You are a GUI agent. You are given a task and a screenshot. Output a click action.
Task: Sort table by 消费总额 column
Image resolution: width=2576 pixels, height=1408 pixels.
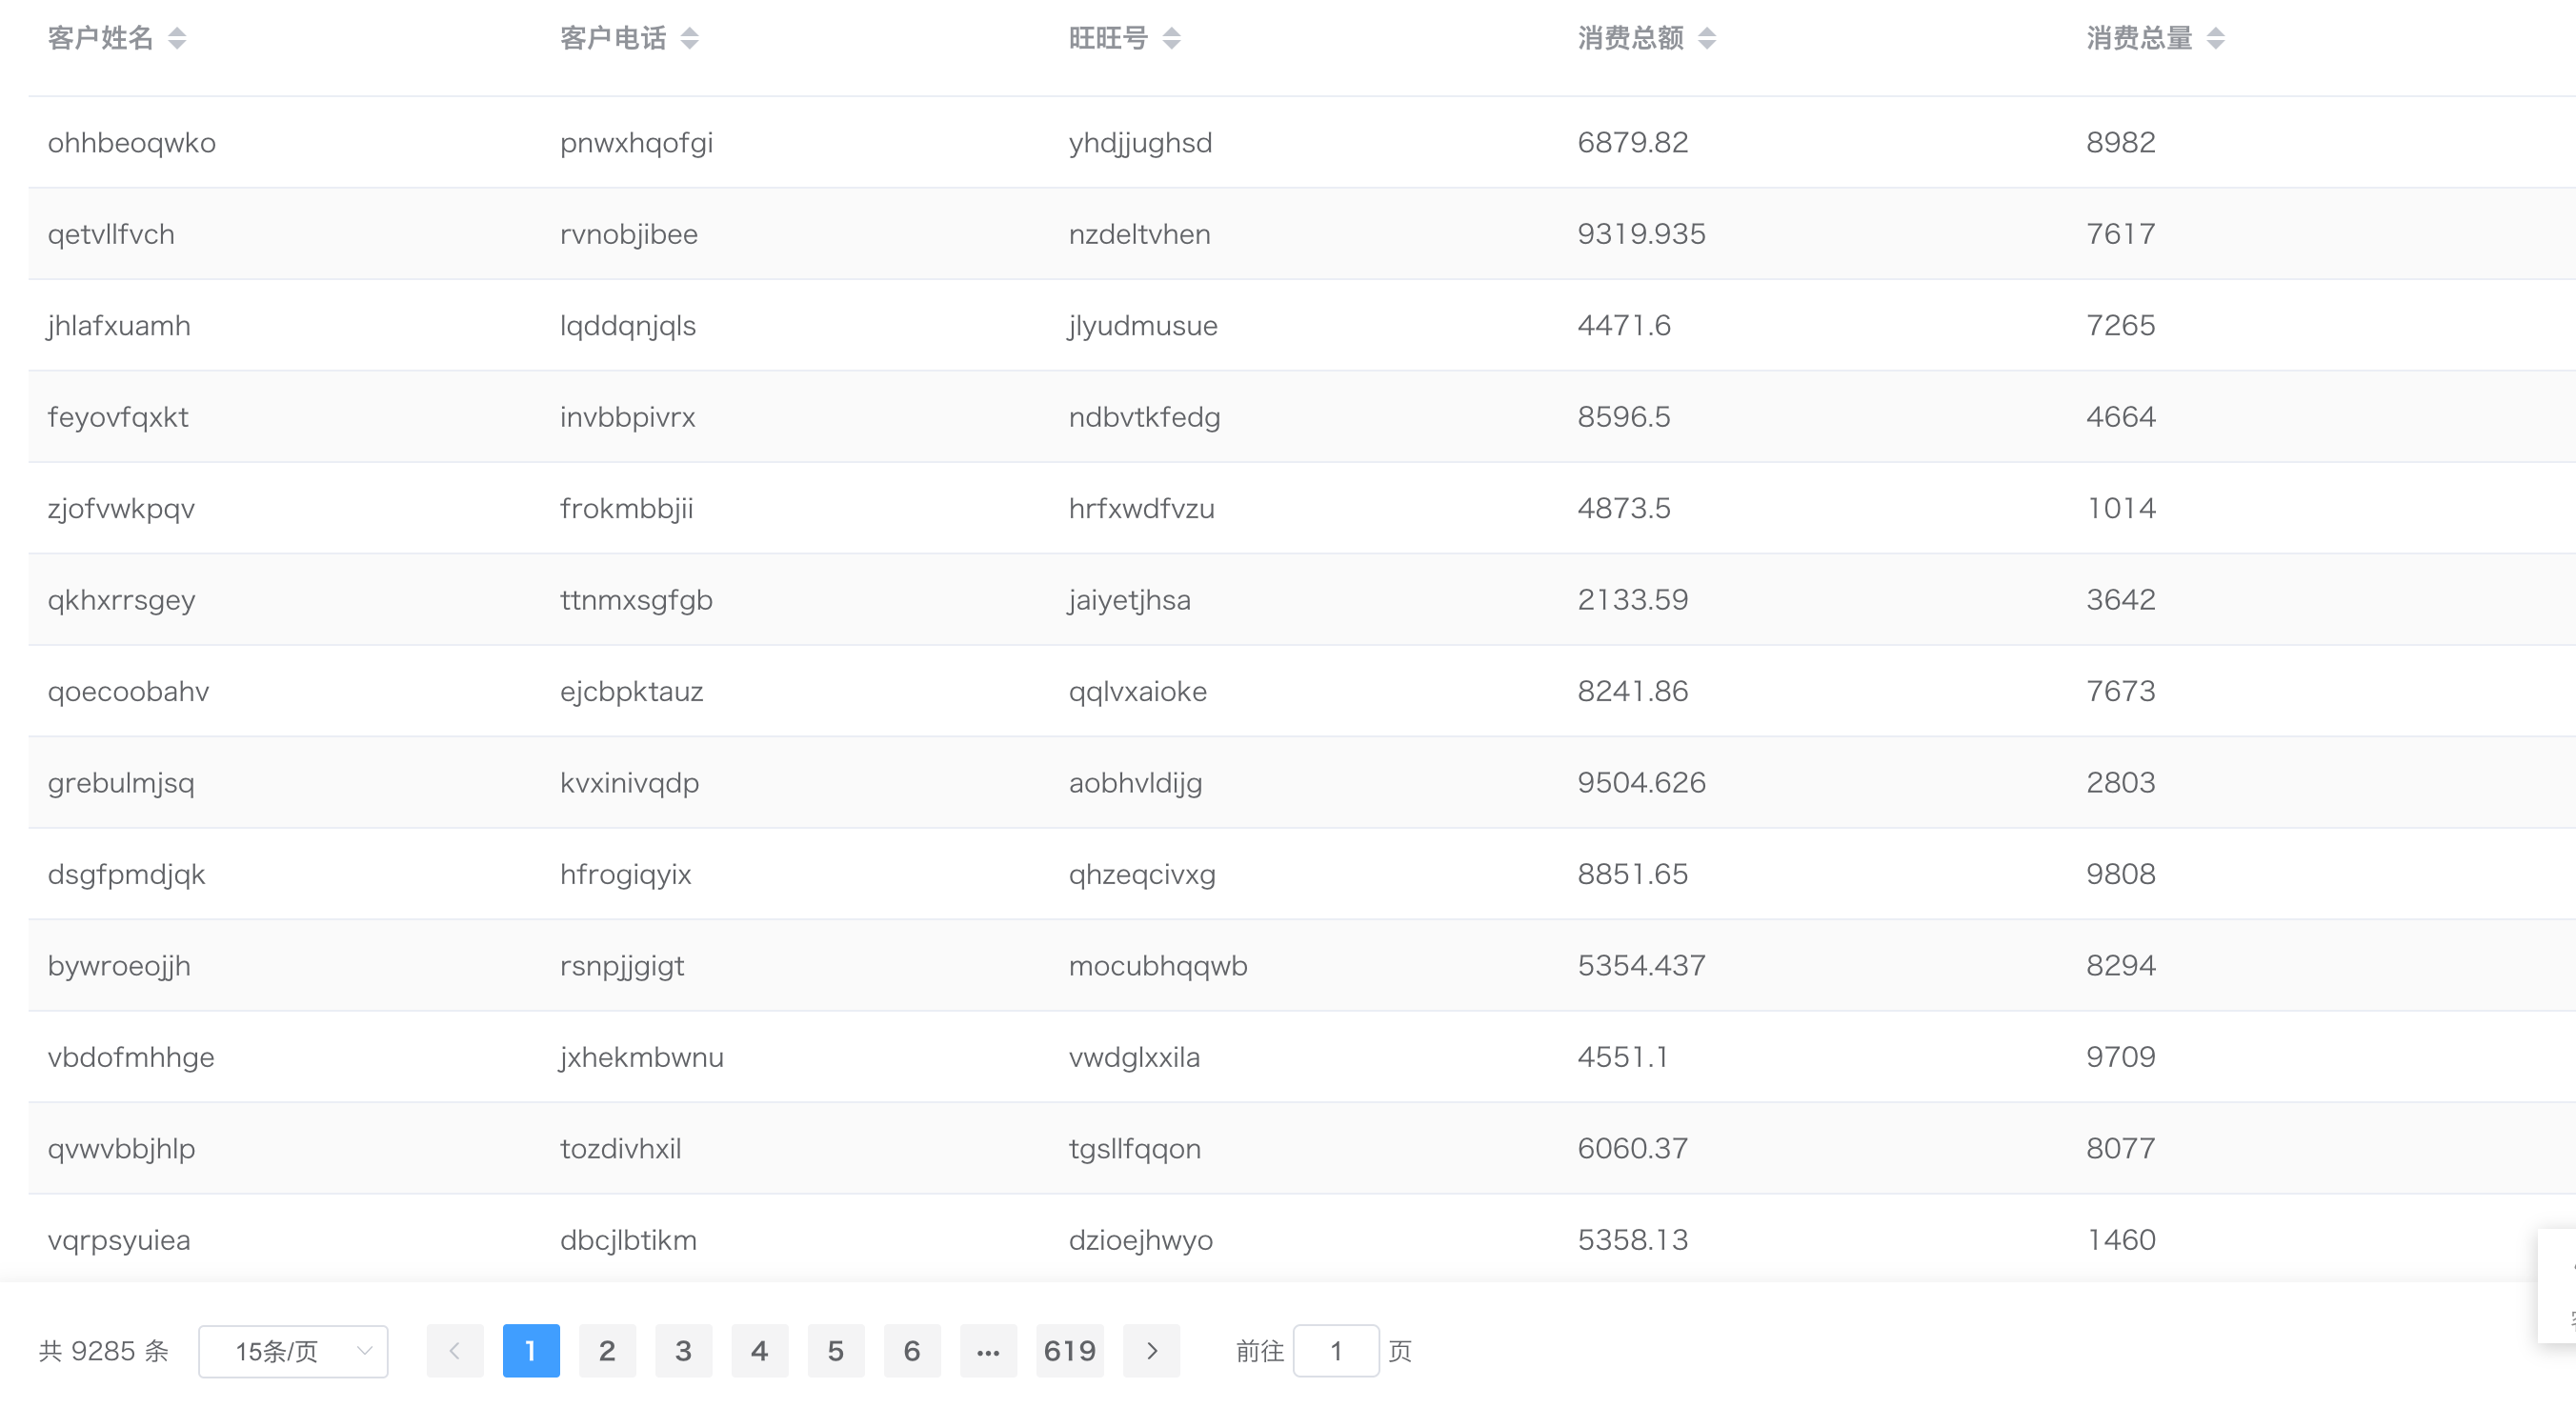point(1707,38)
